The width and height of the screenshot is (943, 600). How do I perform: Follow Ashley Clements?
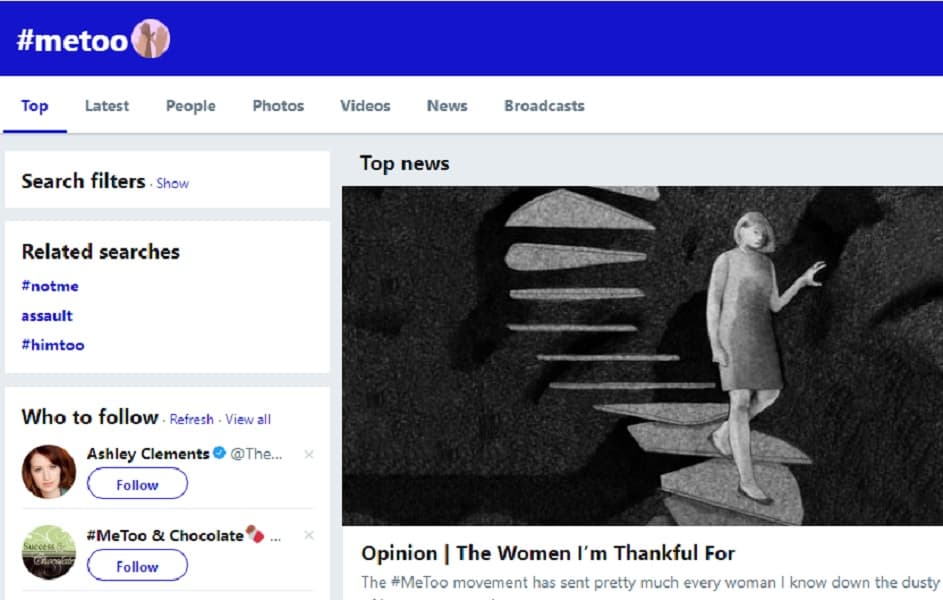tap(137, 484)
